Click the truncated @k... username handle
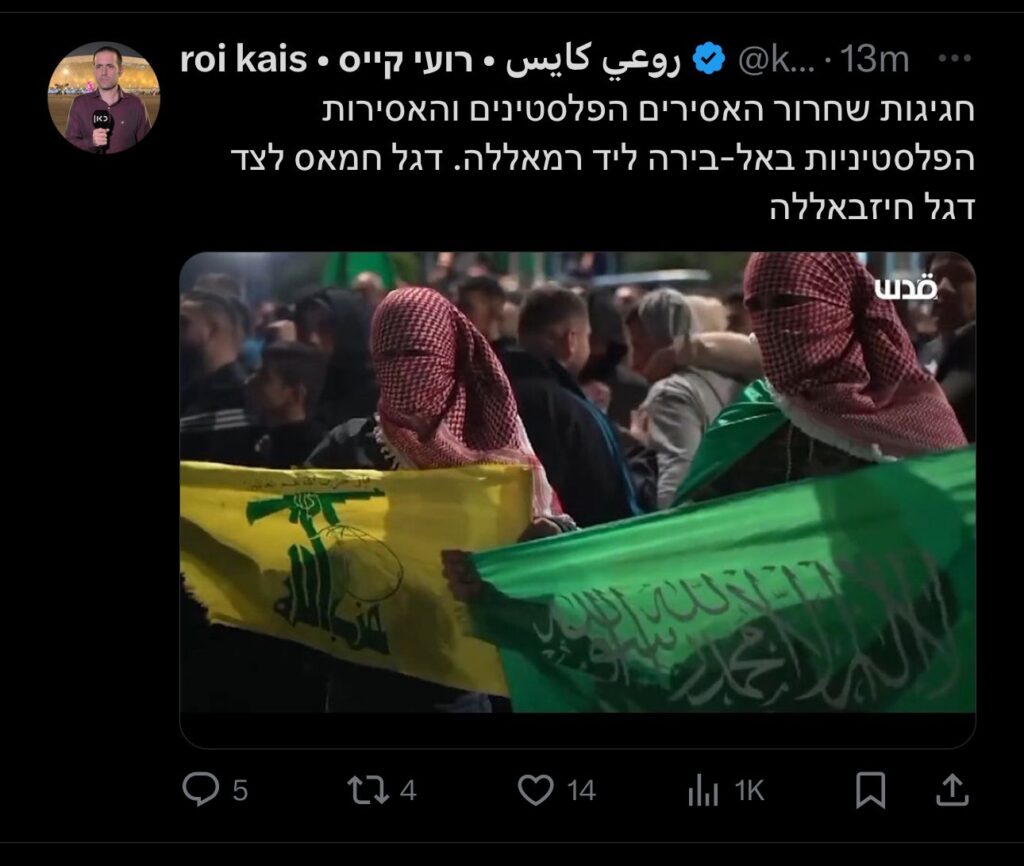 (x=776, y=60)
